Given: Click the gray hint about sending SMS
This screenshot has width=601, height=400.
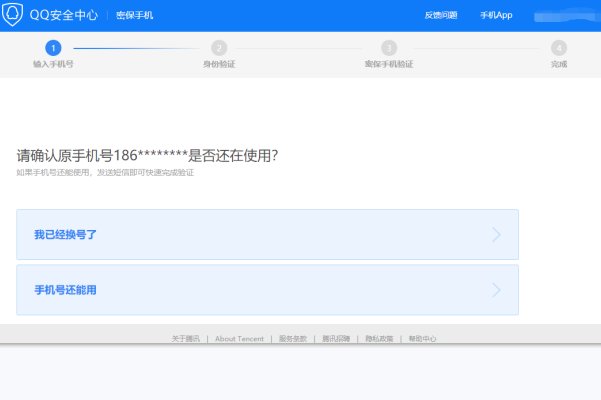Looking at the screenshot, I should pyautogui.click(x=105, y=173).
